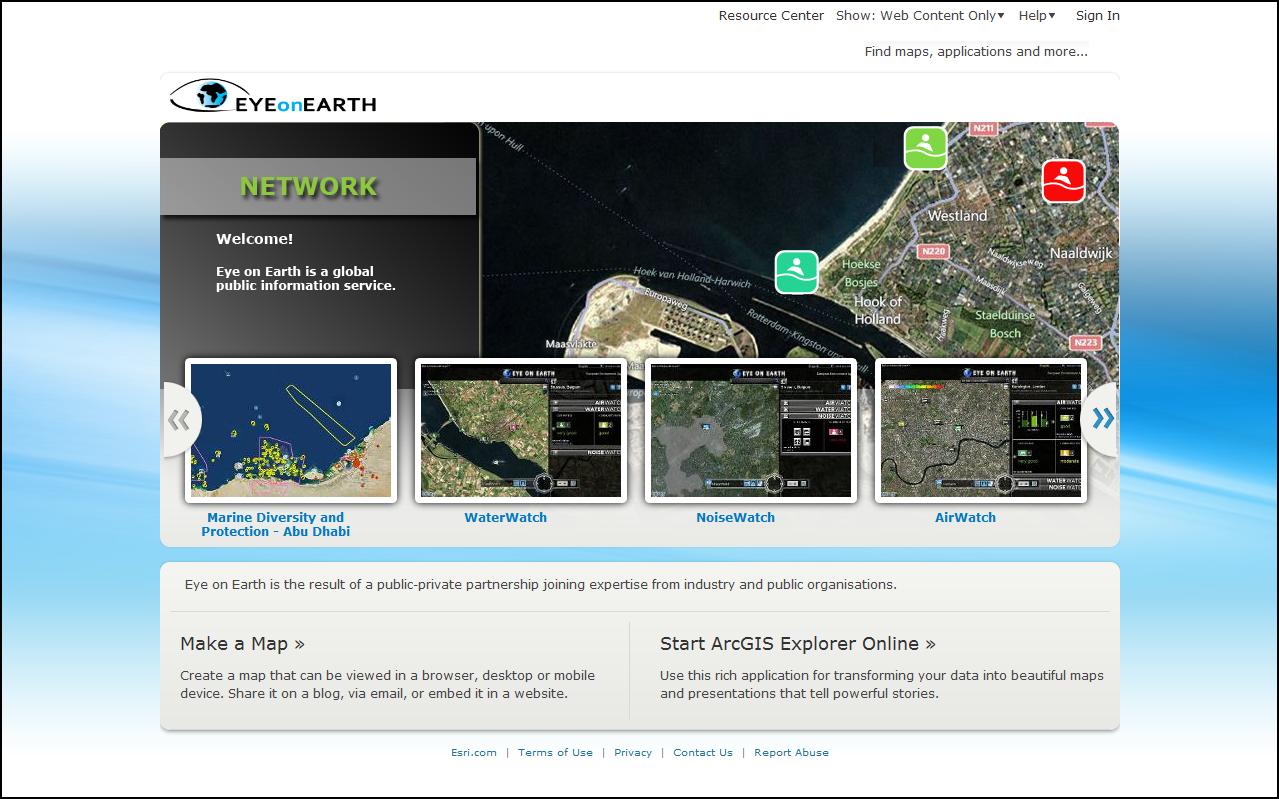Click the Hoekse Bosjes map label
The image size is (1279, 799).
[861, 273]
